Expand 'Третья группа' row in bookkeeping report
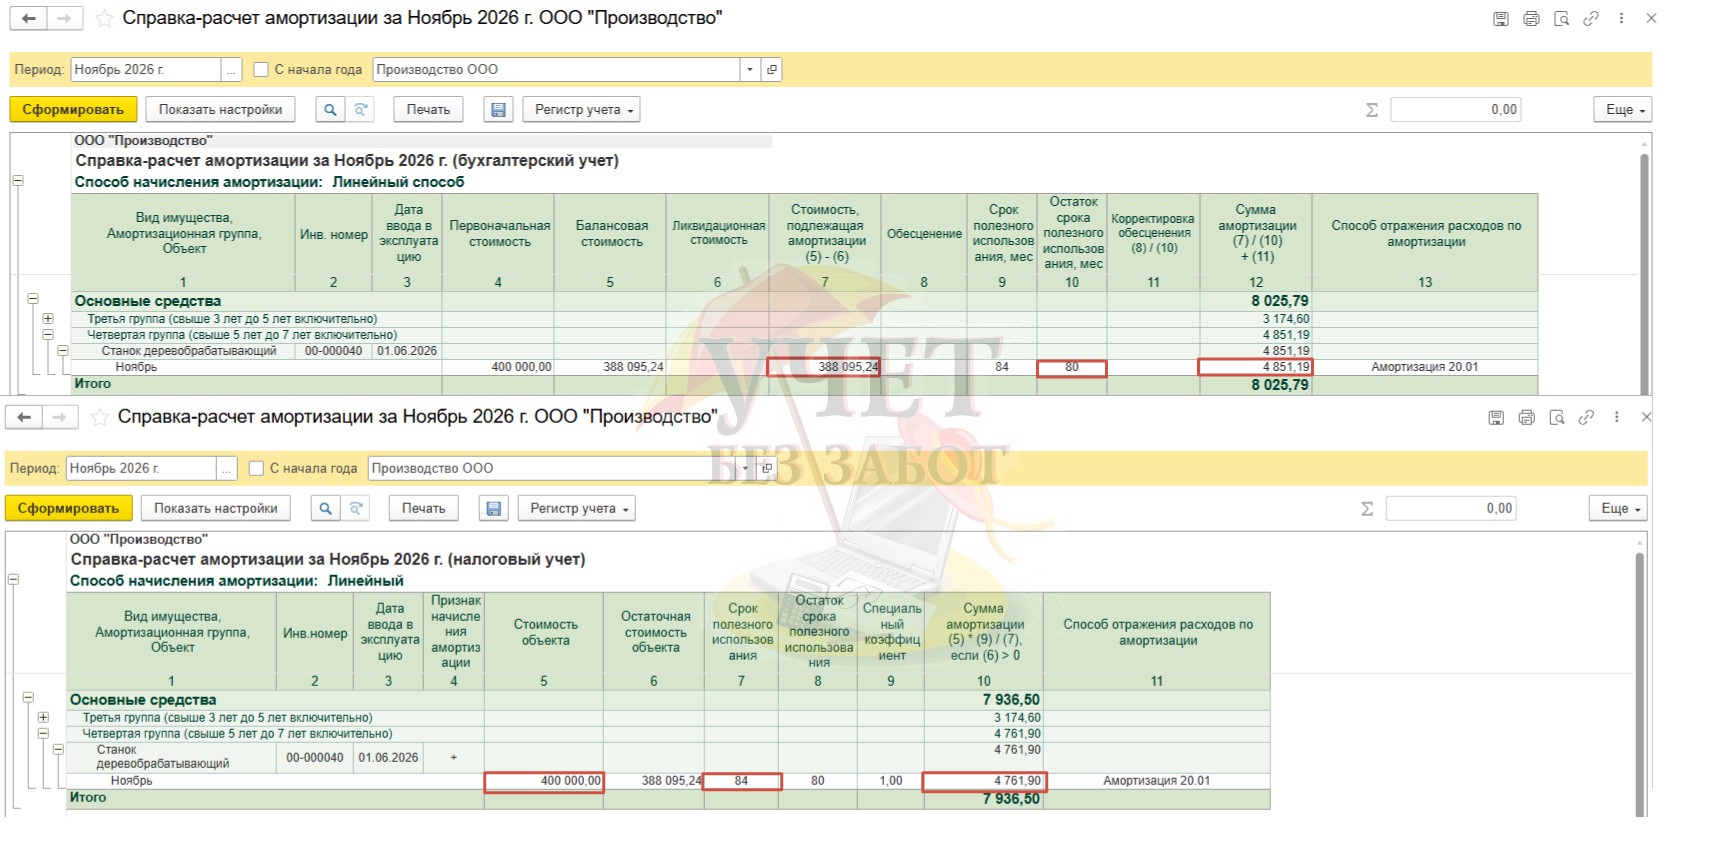1715x867 pixels. [x=47, y=319]
